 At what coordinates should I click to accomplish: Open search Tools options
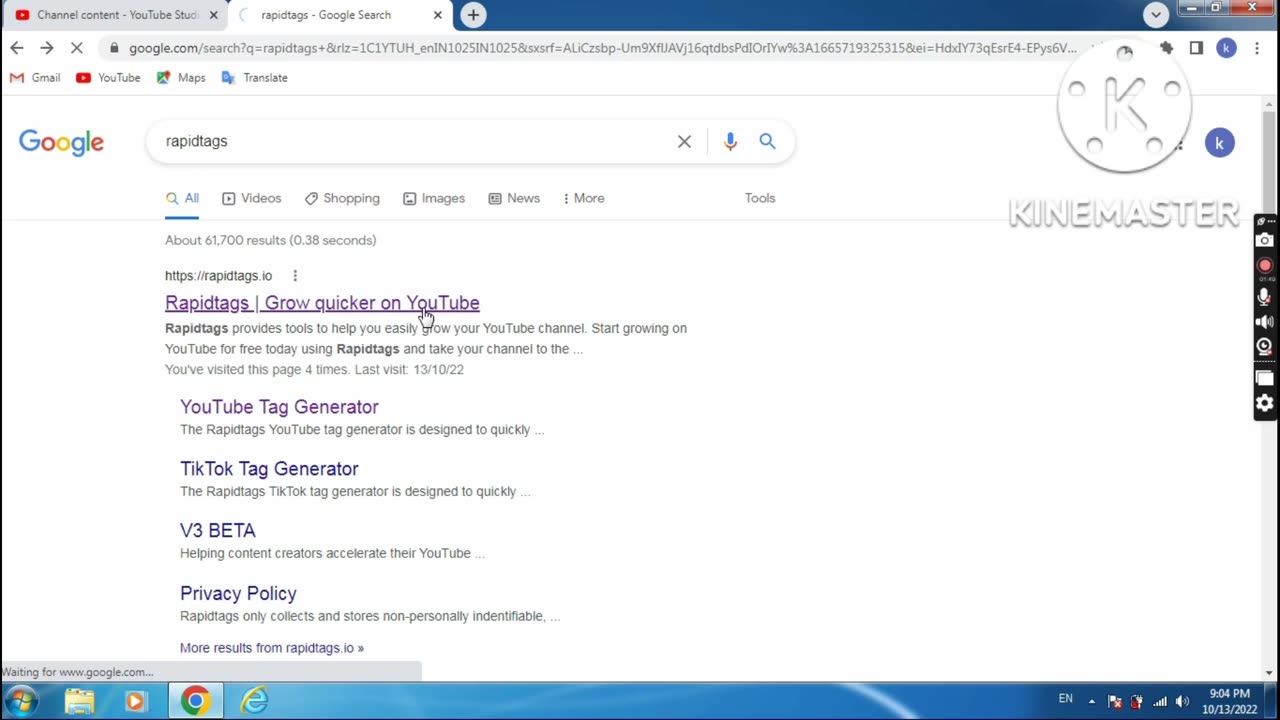pyautogui.click(x=760, y=198)
